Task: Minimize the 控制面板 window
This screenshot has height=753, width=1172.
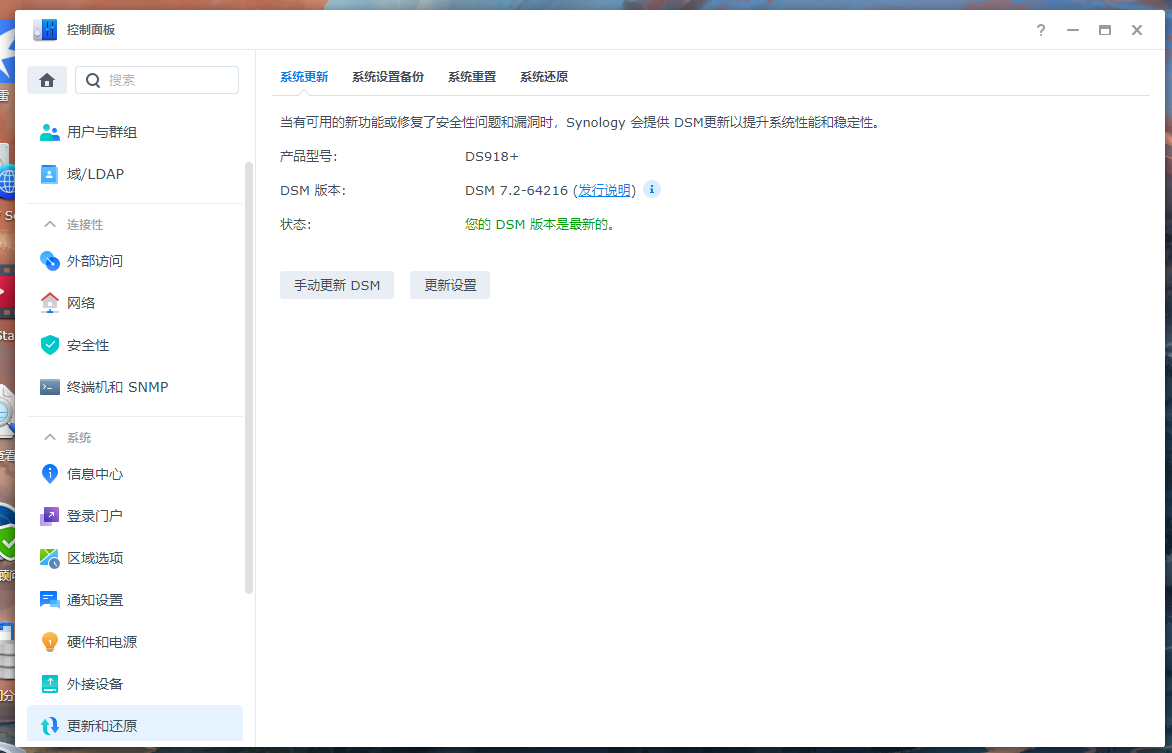Action: [1073, 30]
